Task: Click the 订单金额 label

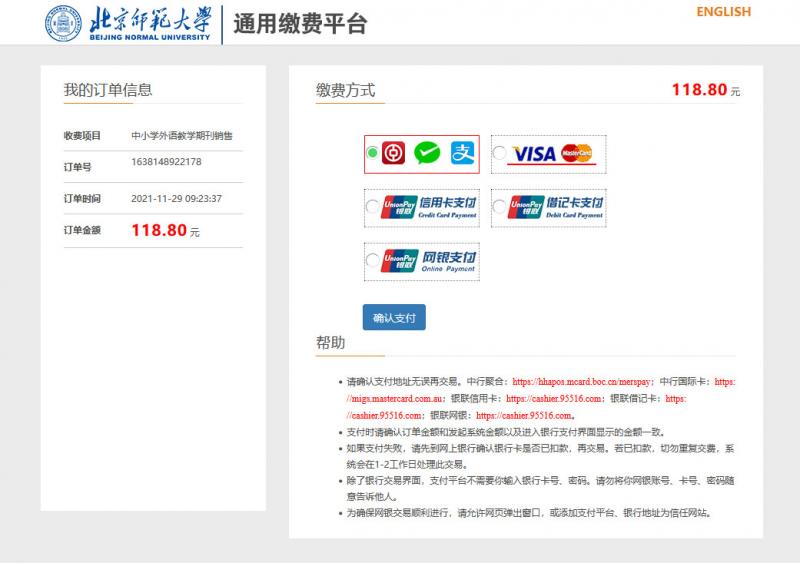Action: [82, 230]
